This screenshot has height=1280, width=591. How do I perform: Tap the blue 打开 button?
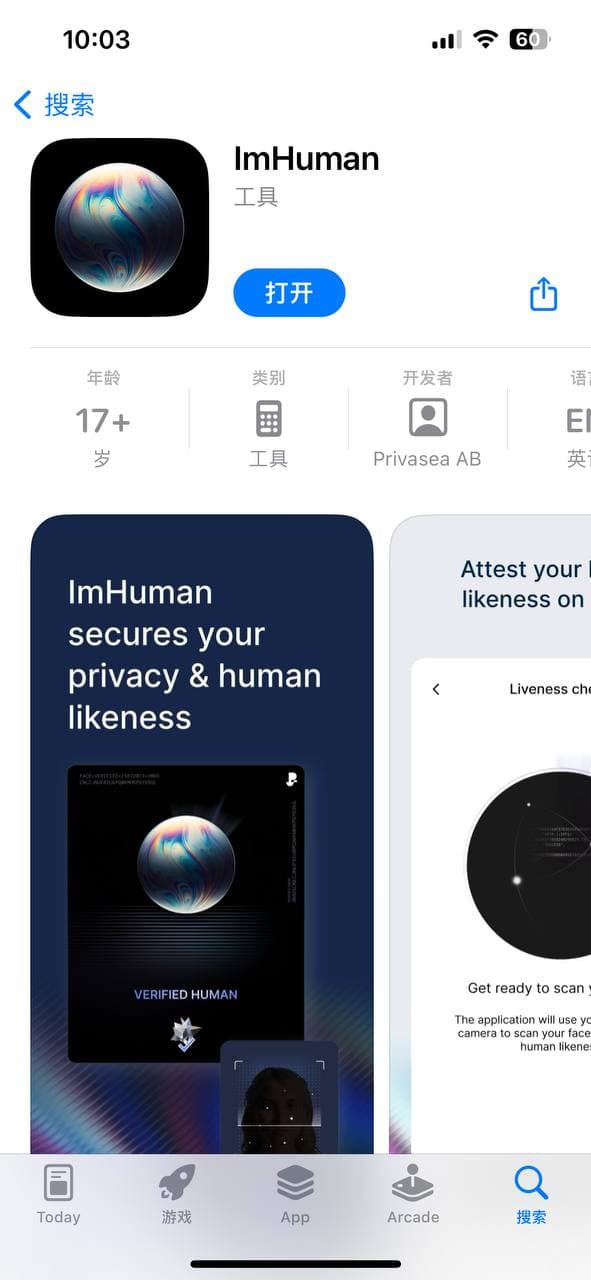(289, 293)
